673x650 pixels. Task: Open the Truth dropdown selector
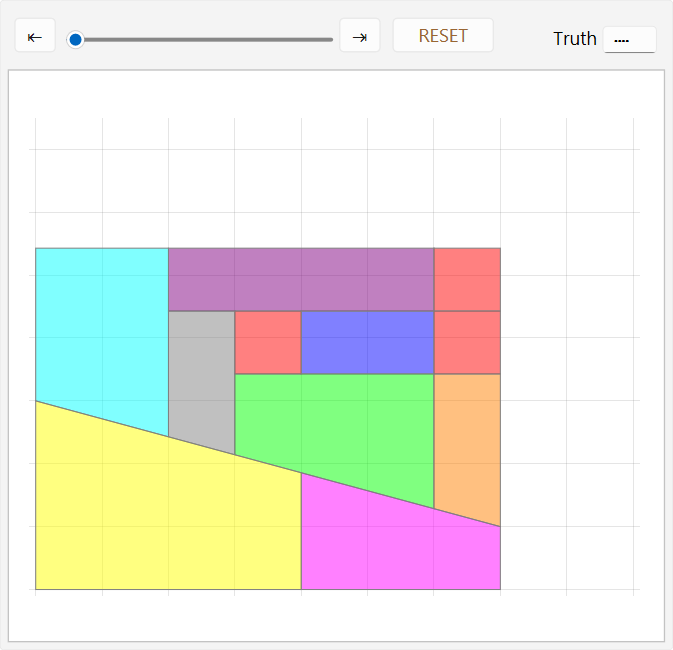[629, 39]
